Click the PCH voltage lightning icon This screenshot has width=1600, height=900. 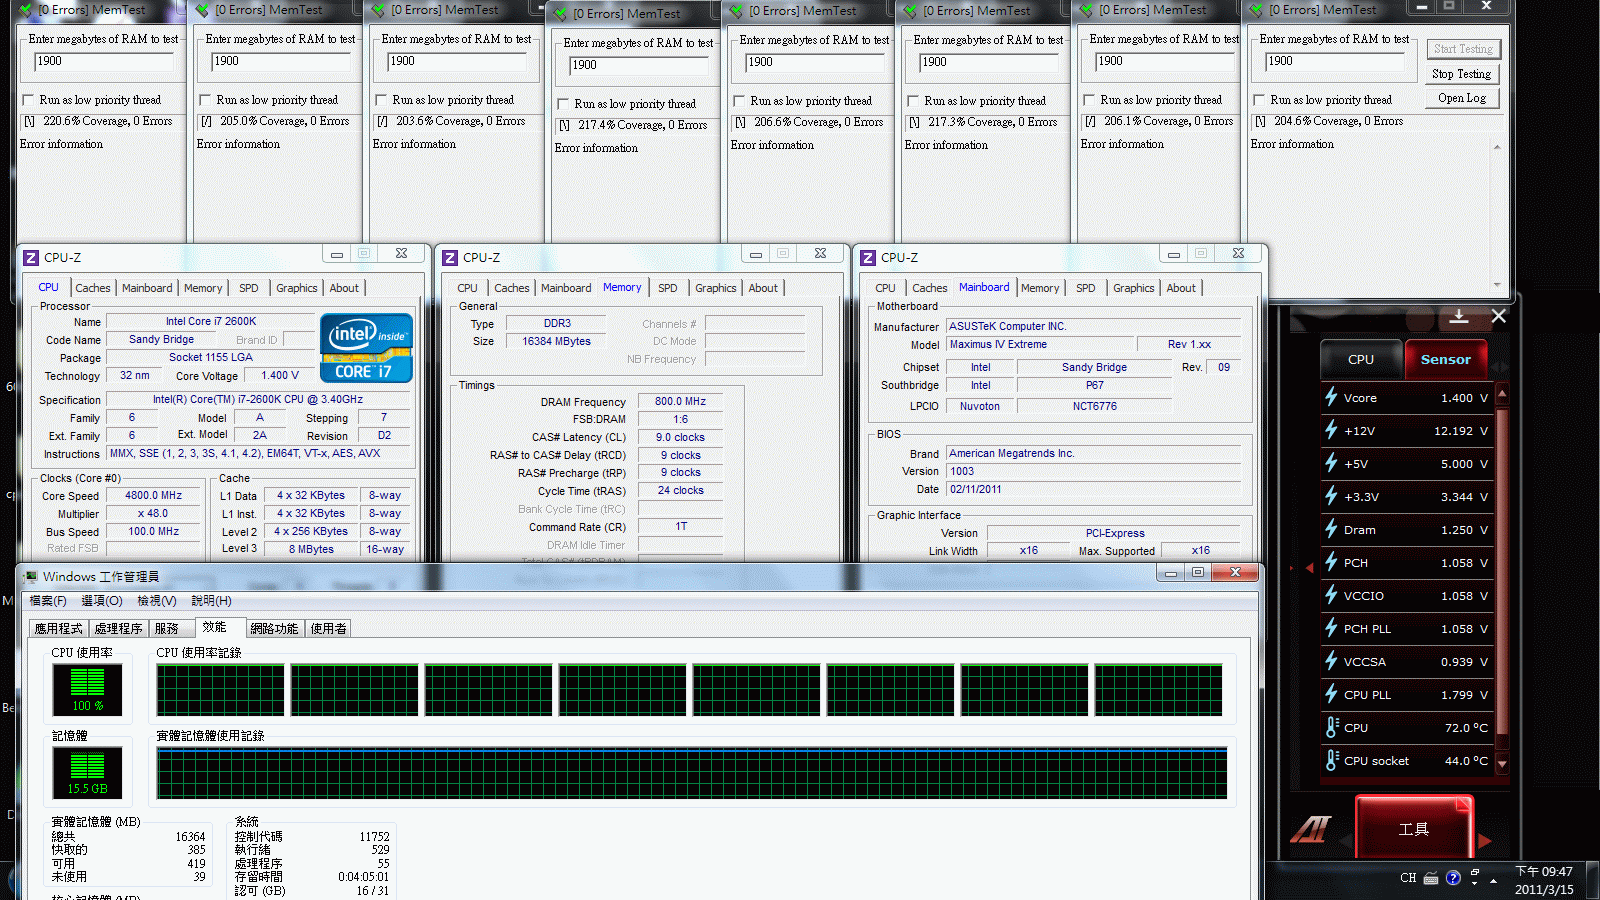[x=1331, y=562]
